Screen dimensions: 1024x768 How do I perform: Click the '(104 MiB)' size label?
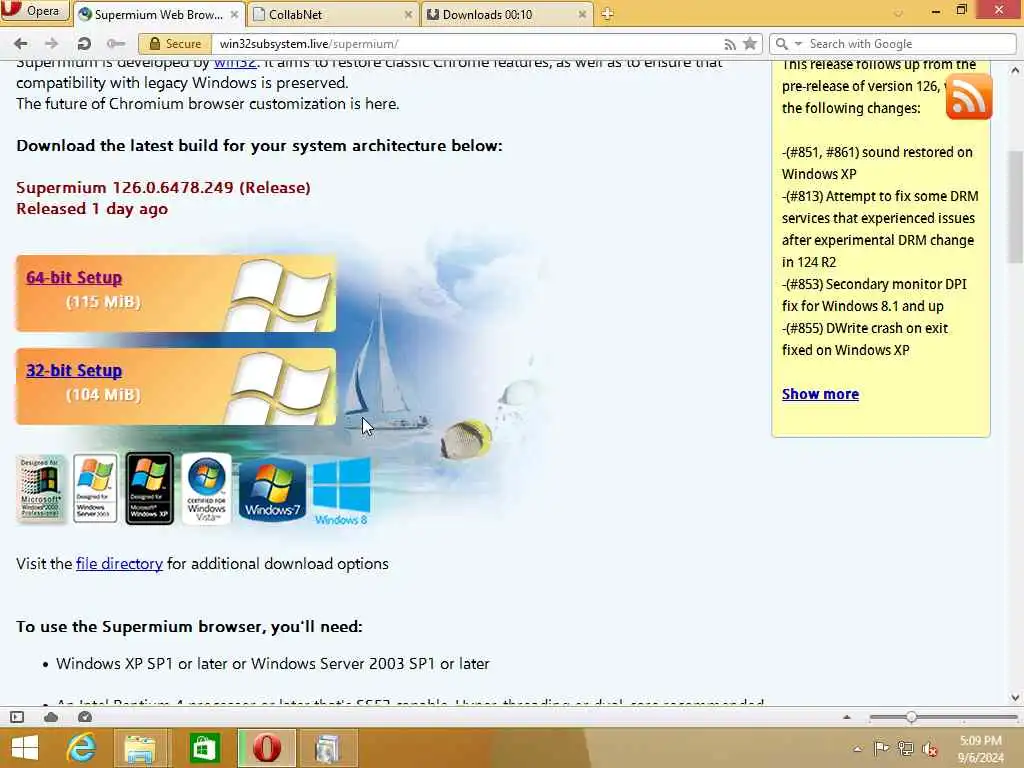(103, 394)
